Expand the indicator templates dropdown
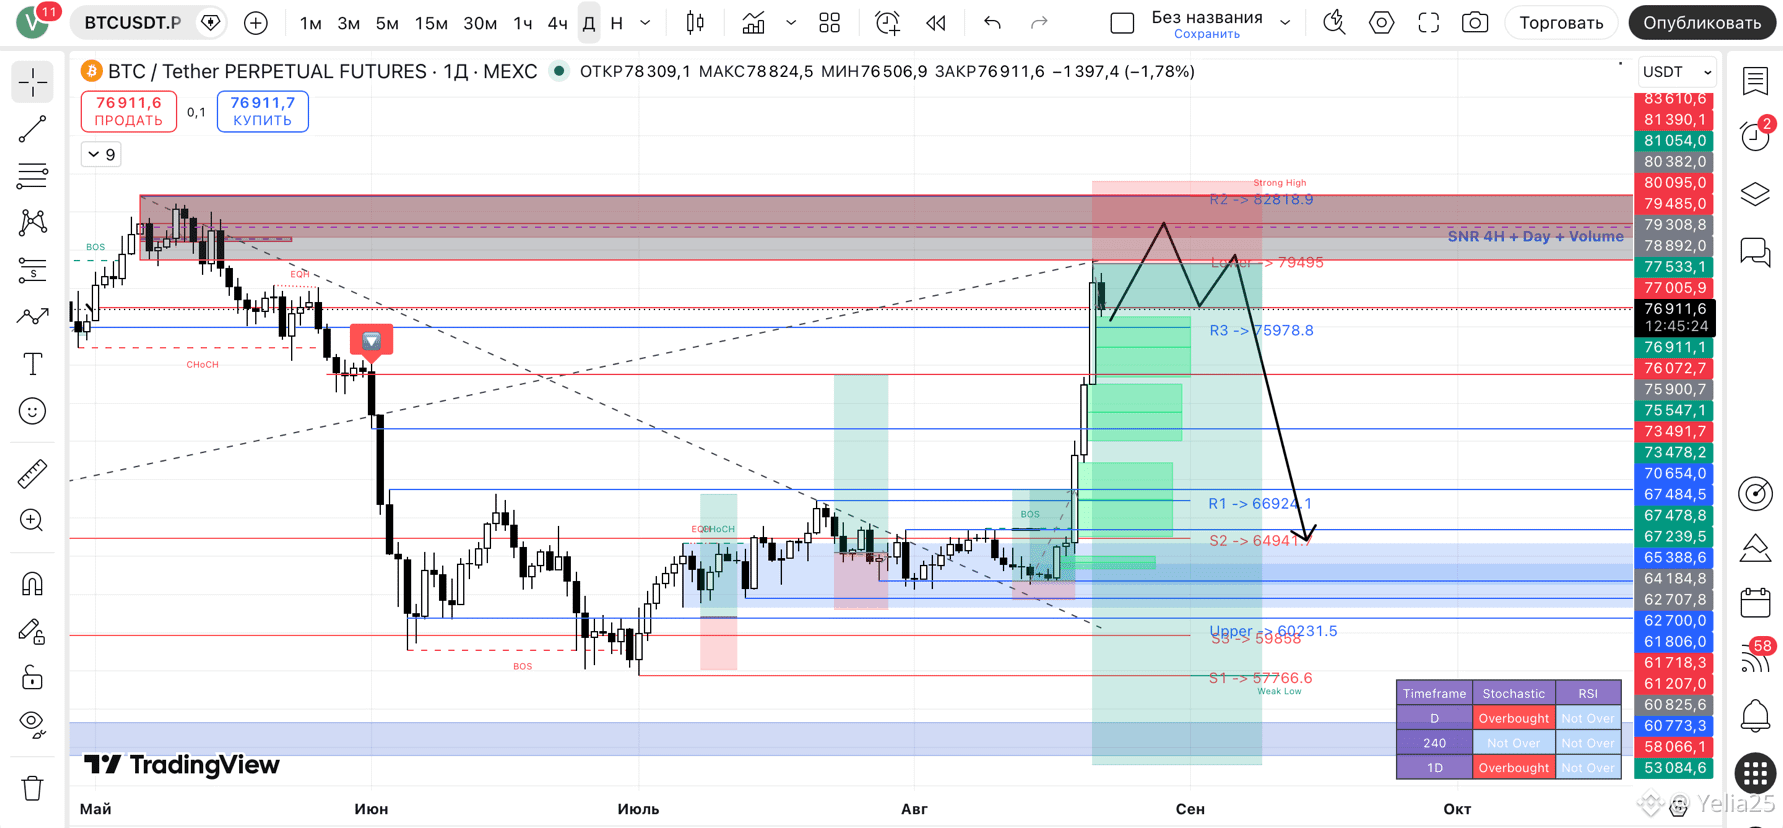This screenshot has width=1783, height=828. 791,22
